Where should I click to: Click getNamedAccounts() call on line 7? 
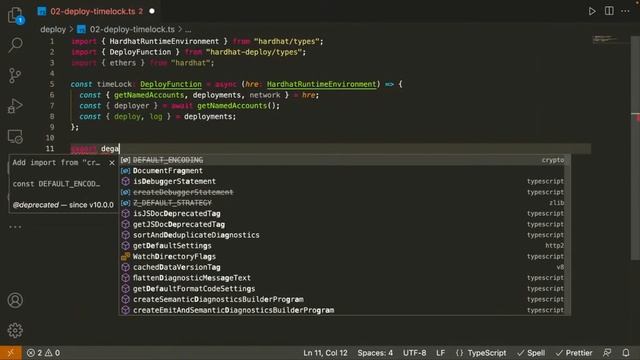[236, 106]
